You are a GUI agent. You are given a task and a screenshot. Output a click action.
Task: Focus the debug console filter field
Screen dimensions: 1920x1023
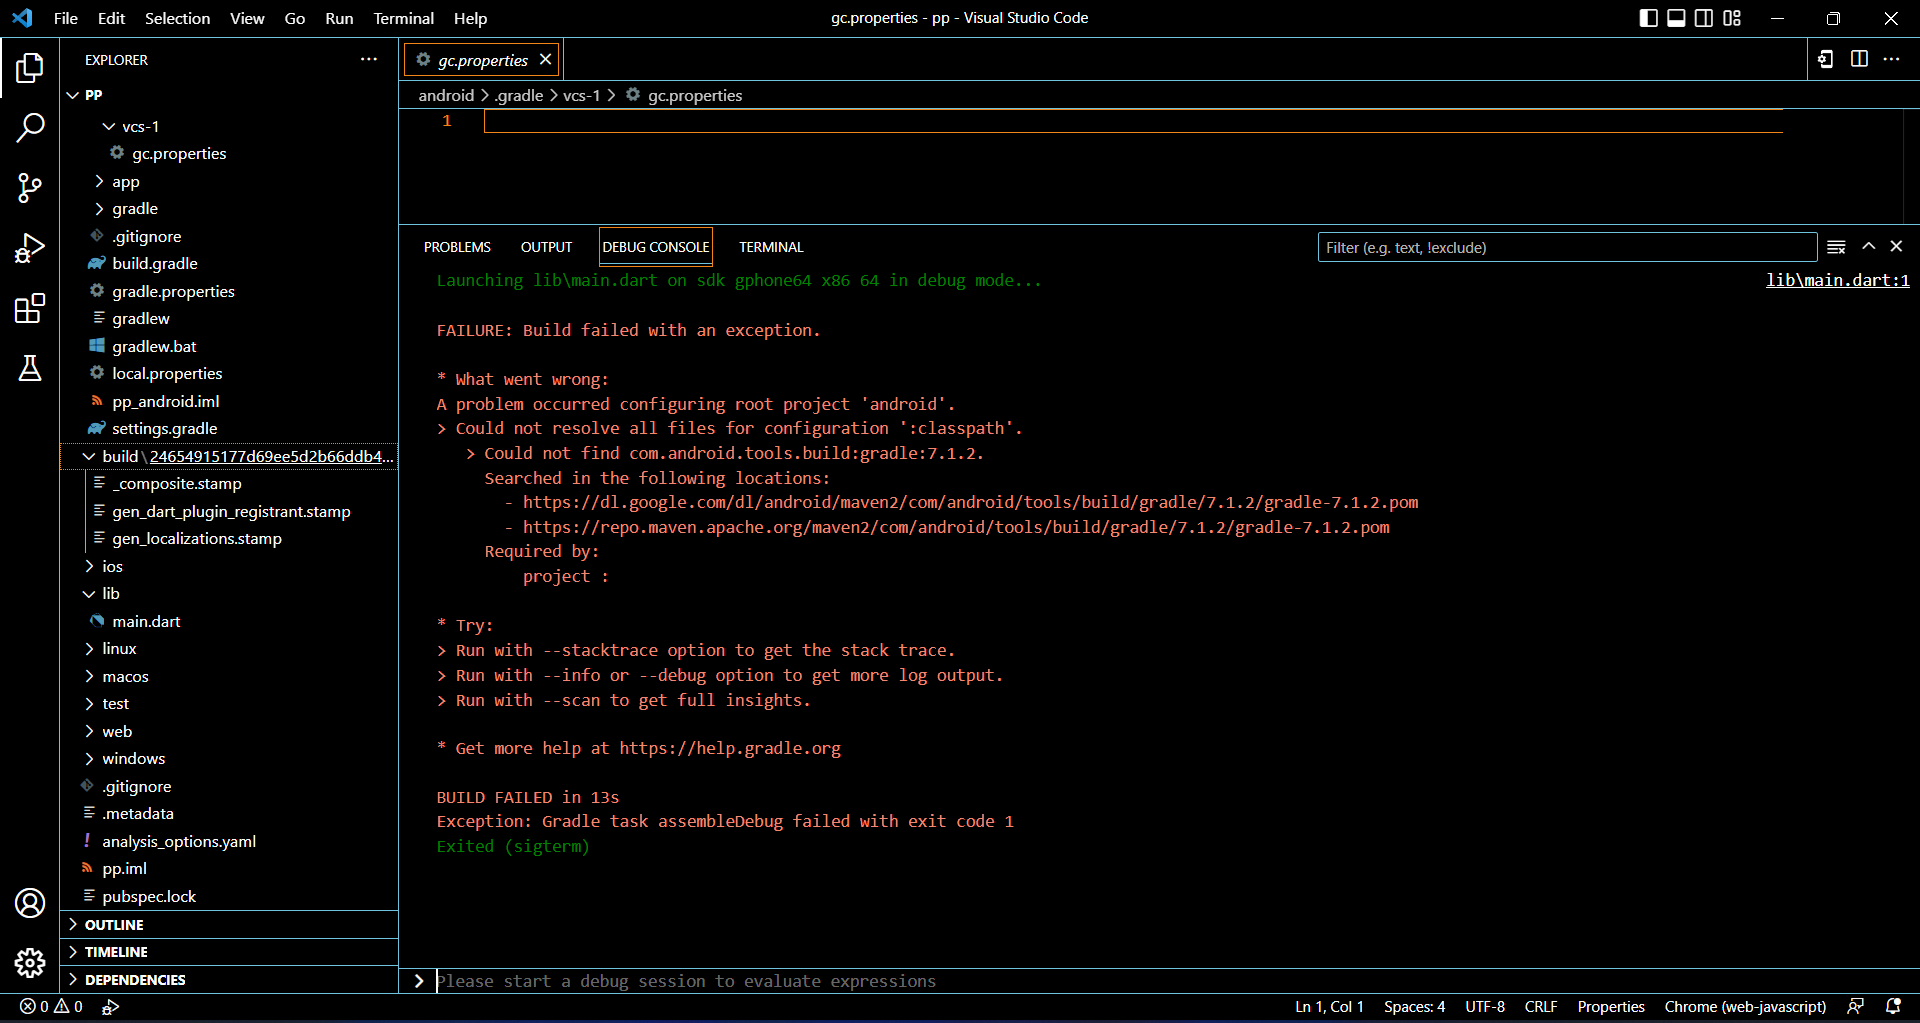point(1567,247)
